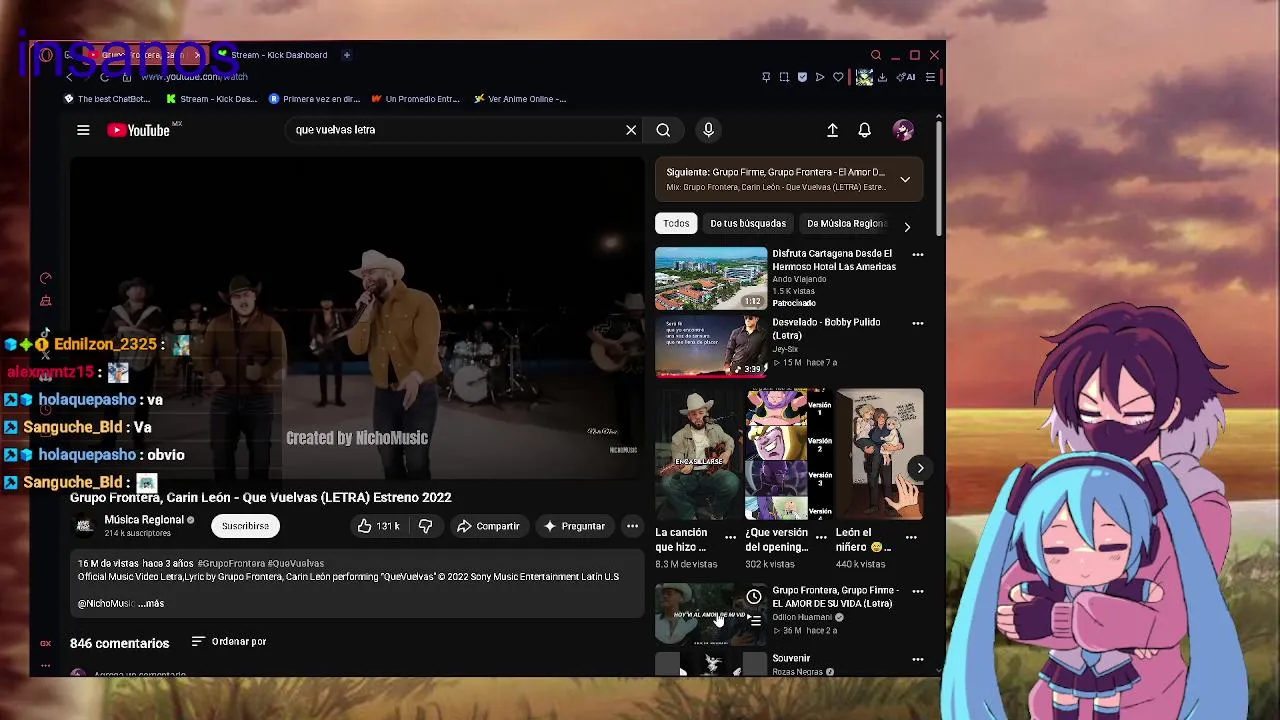Go back with the browser back arrow

pos(69,77)
